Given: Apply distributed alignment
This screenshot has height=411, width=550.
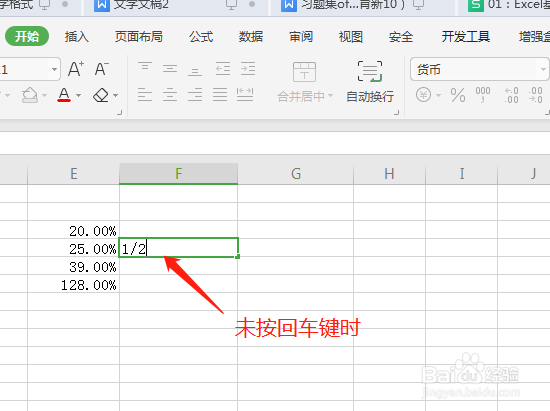Looking at the screenshot, I should click(245, 95).
